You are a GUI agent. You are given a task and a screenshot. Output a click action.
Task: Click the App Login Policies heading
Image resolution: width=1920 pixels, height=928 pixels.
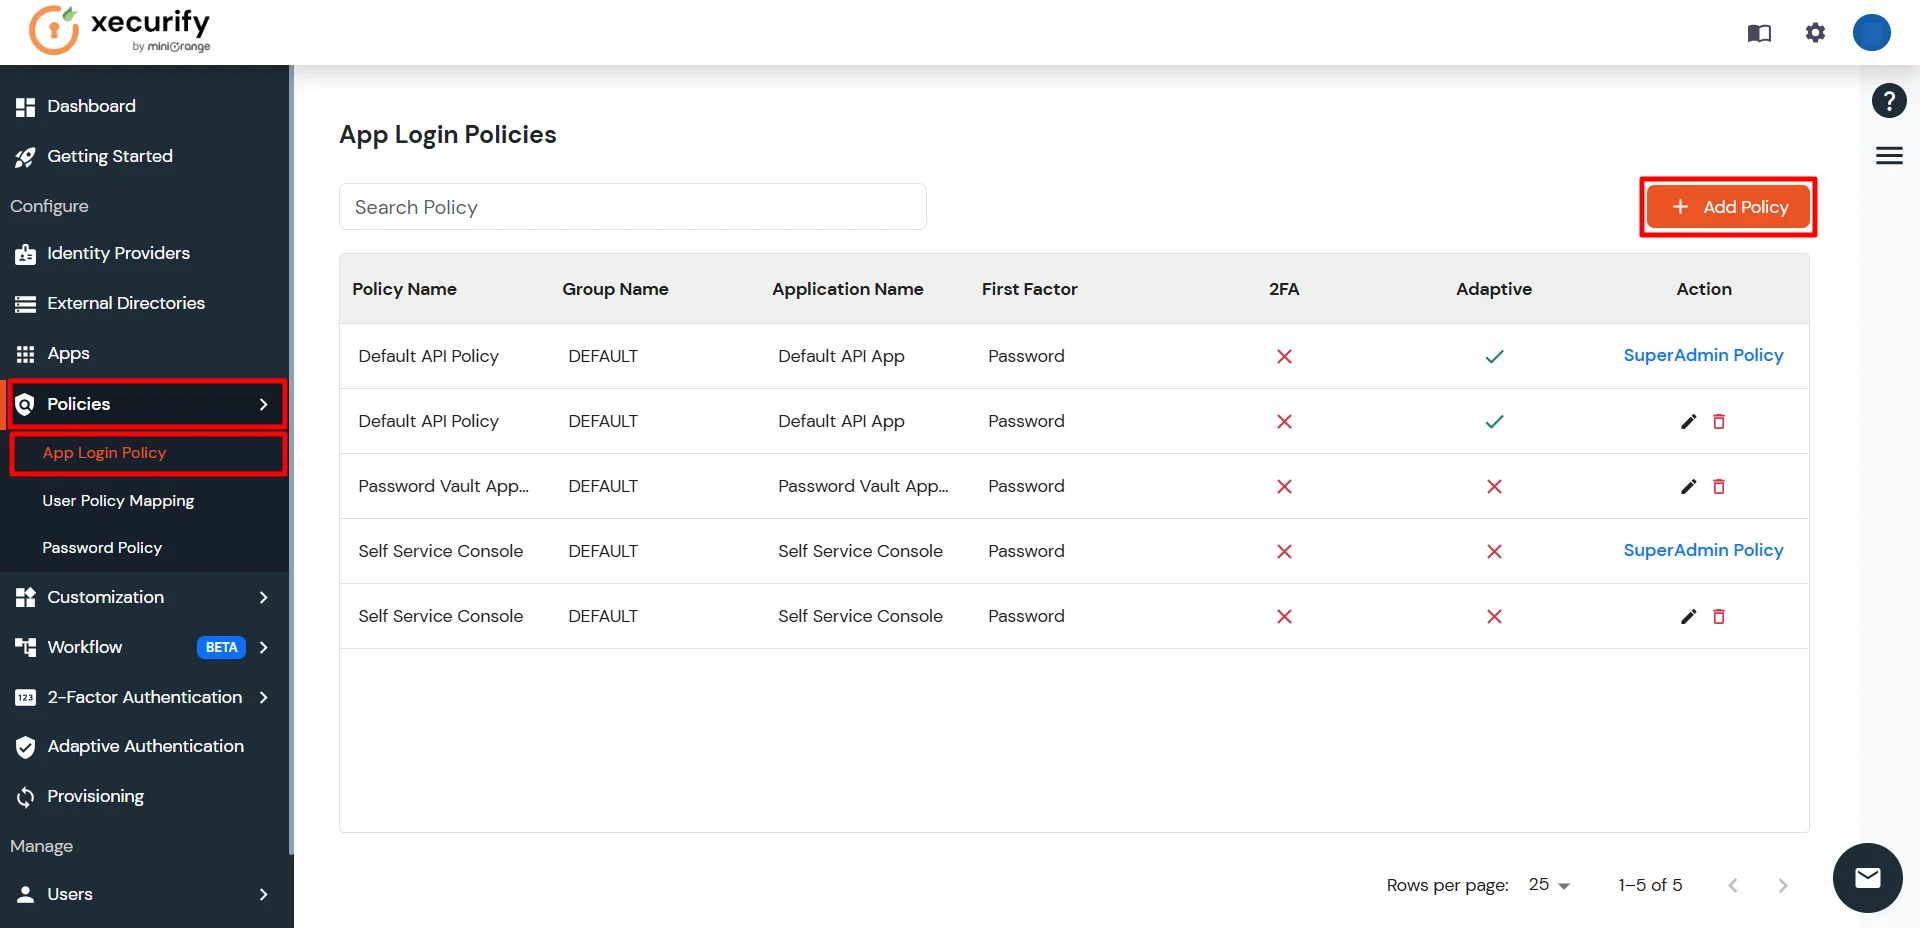[448, 135]
